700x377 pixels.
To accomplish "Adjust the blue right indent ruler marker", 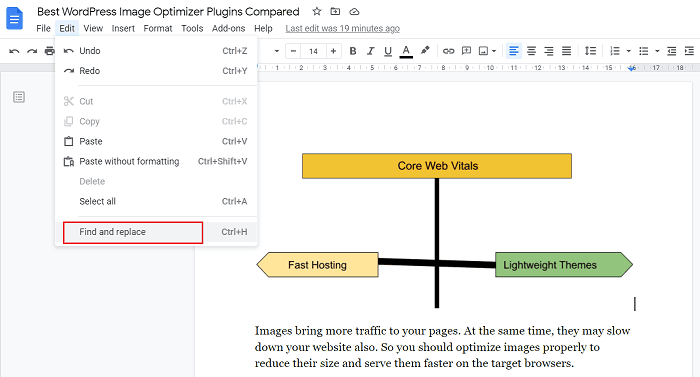I will [632, 68].
